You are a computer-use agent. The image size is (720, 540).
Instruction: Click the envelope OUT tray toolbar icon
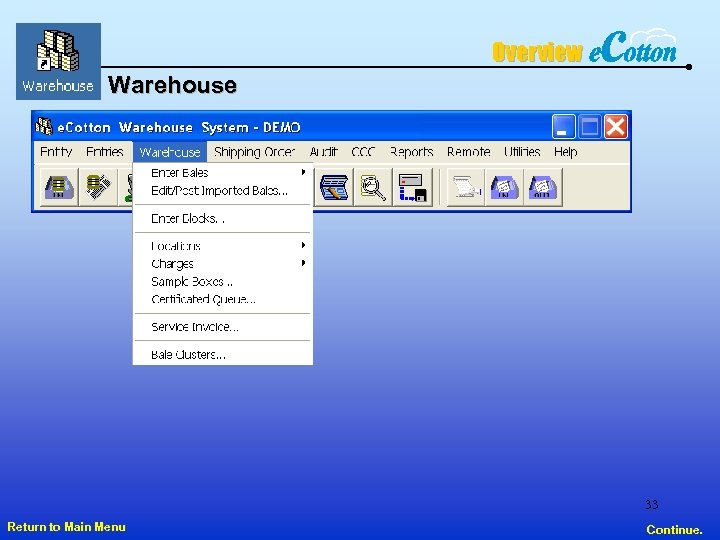tap(543, 187)
